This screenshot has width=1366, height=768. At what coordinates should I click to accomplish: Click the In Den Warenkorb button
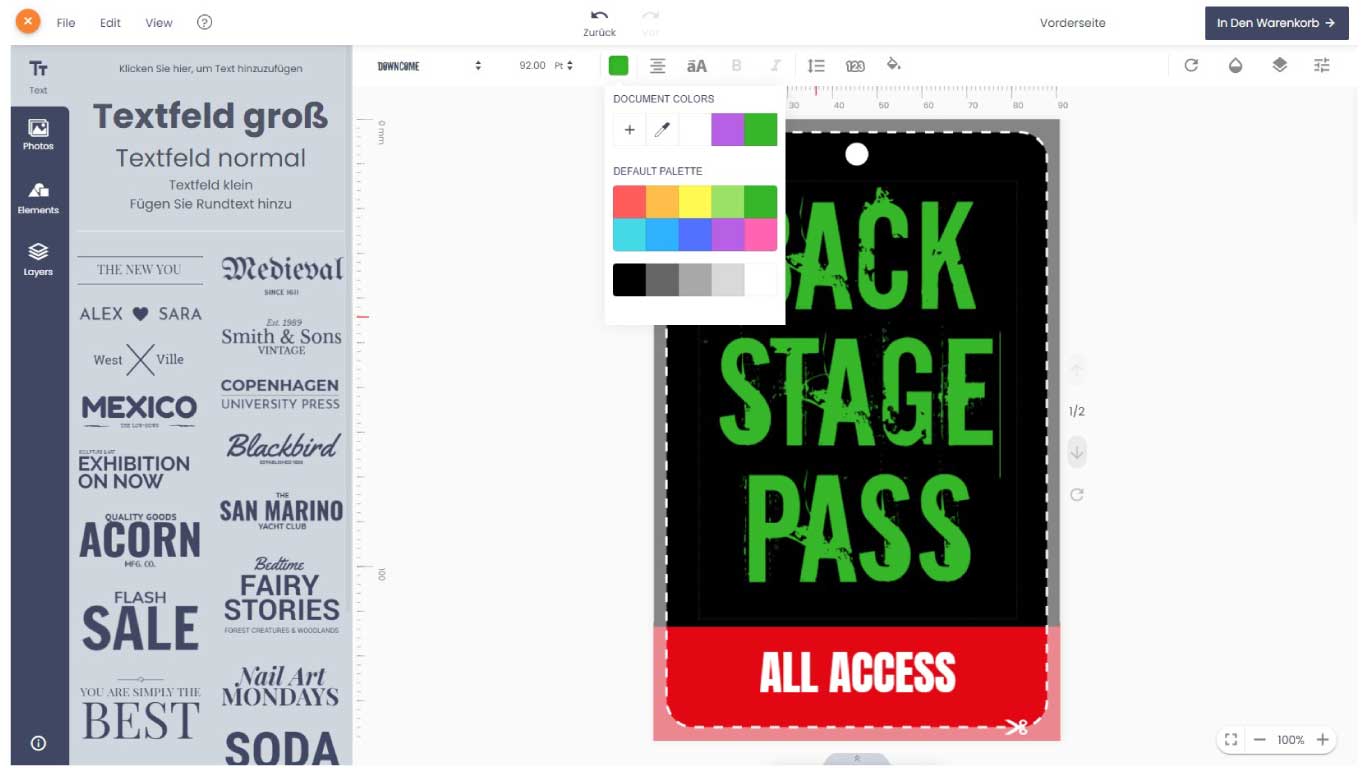coord(1276,22)
